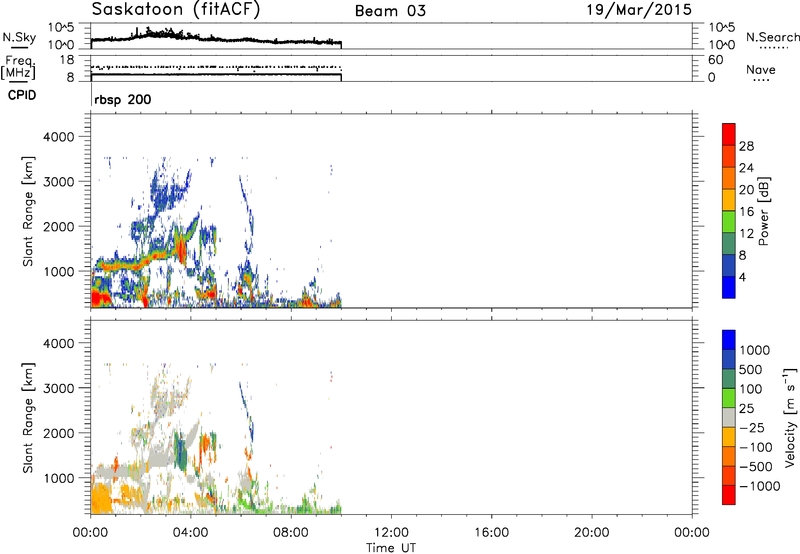The width and height of the screenshot is (800, 554).
Task: Click '2000' tick on the Velocity panel axis
Action: coord(59,433)
